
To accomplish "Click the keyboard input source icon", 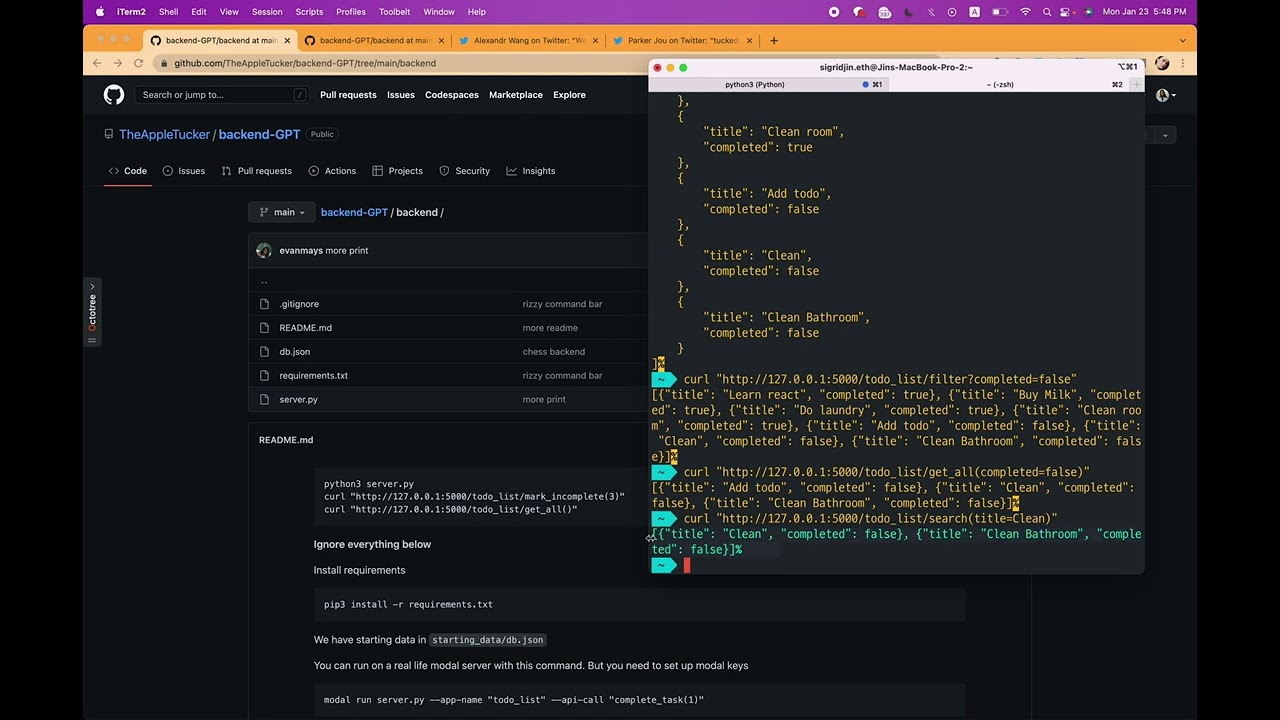I will [x=974, y=12].
